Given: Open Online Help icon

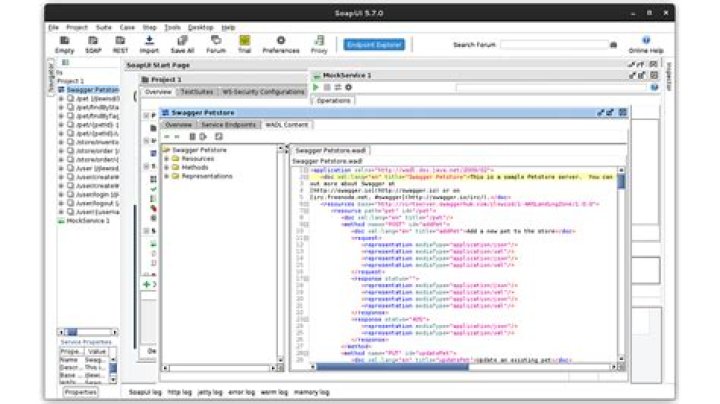Looking at the screenshot, I should click(x=646, y=43).
